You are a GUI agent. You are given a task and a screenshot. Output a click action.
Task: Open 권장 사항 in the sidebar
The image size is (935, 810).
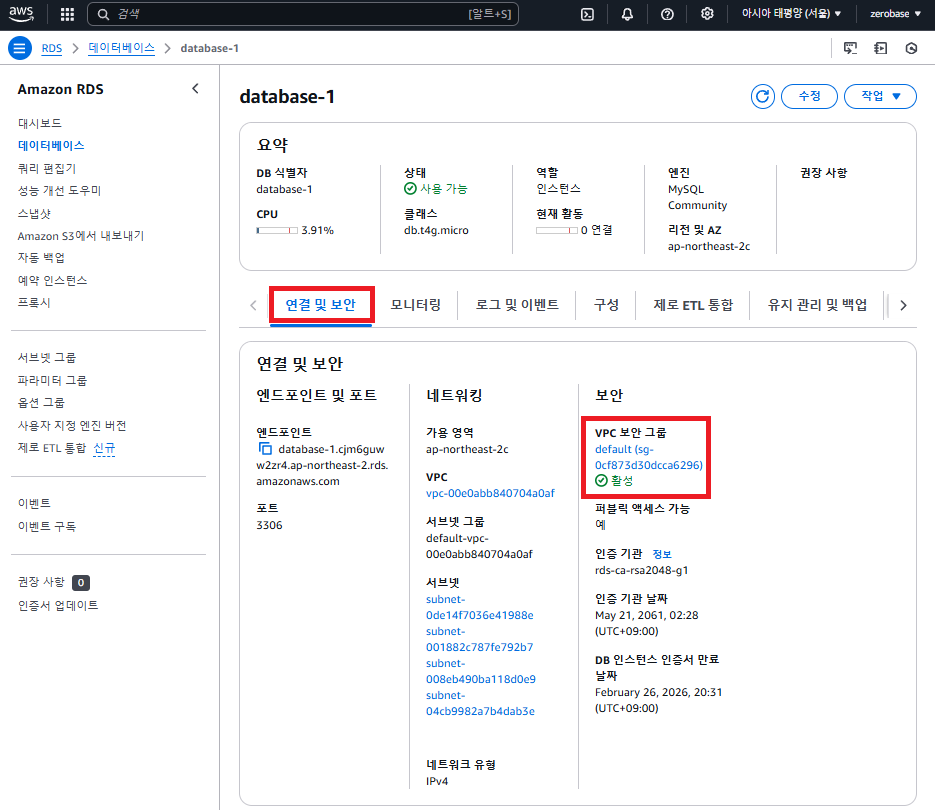coord(41,582)
